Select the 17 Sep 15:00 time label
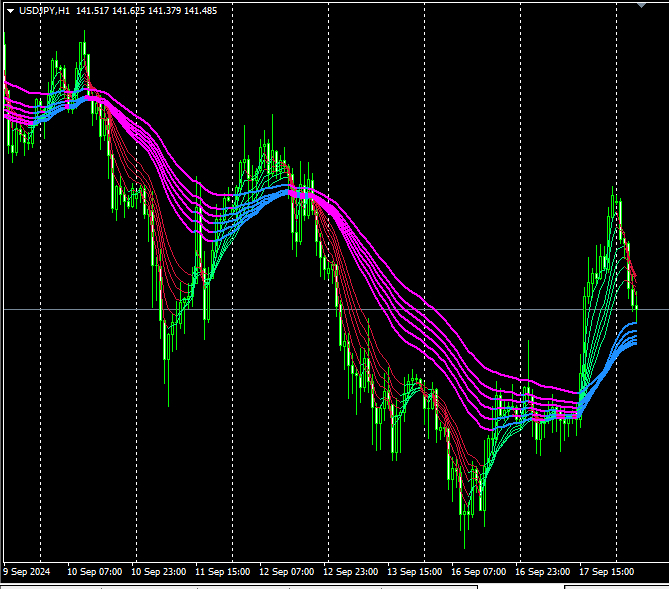 coord(607,572)
